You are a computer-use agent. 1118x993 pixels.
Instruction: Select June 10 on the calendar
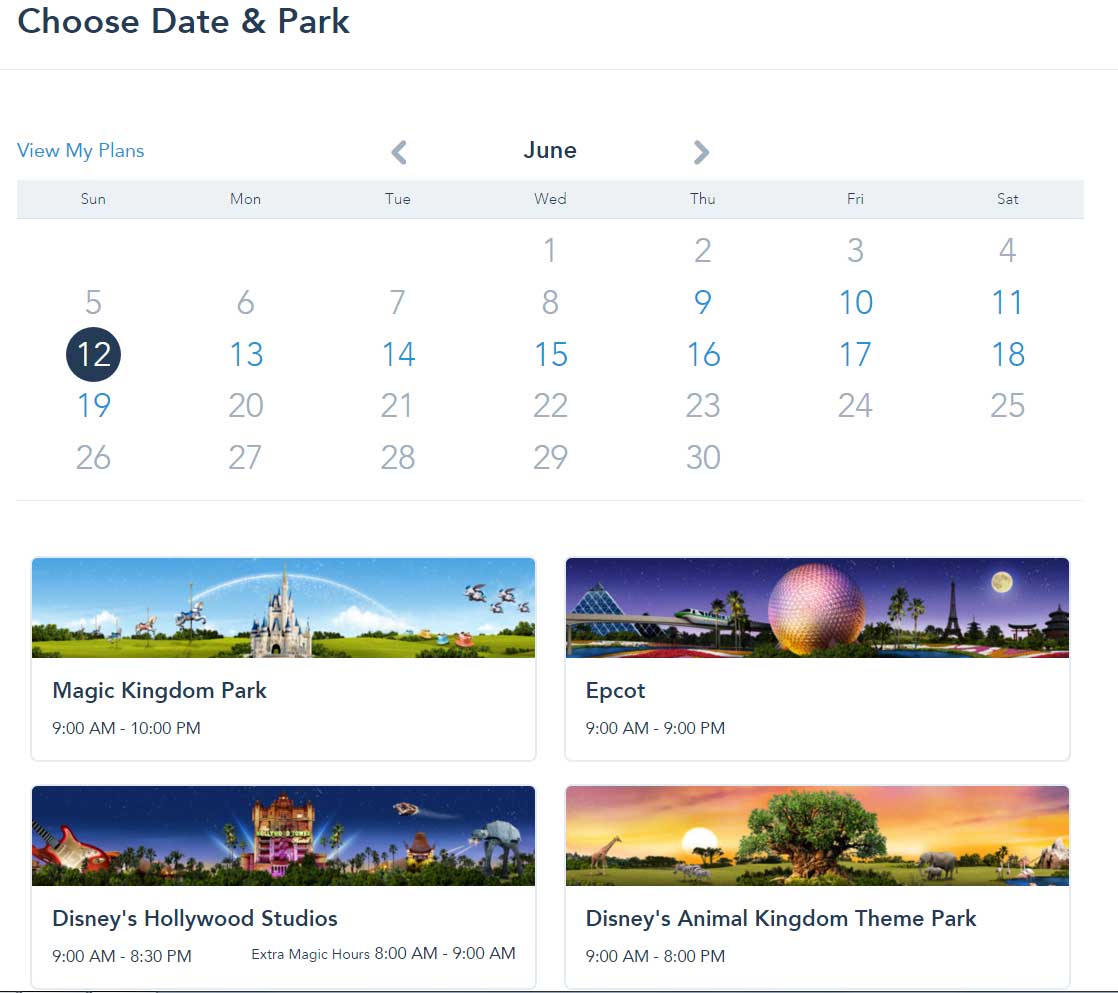coord(856,302)
